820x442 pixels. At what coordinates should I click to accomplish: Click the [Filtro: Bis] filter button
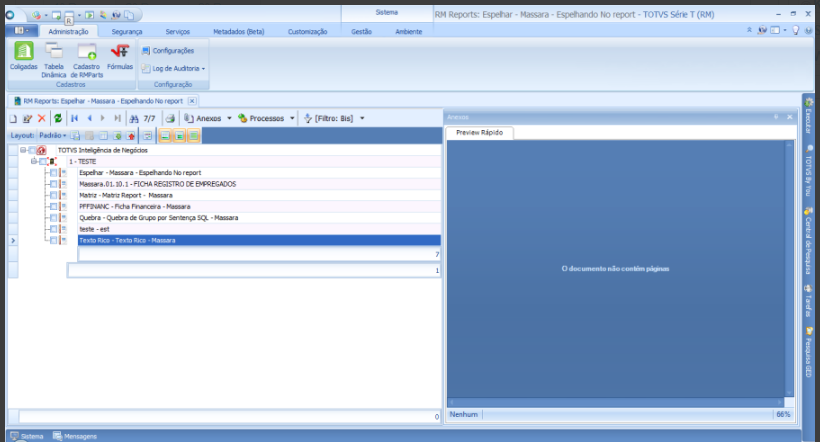coord(328,119)
